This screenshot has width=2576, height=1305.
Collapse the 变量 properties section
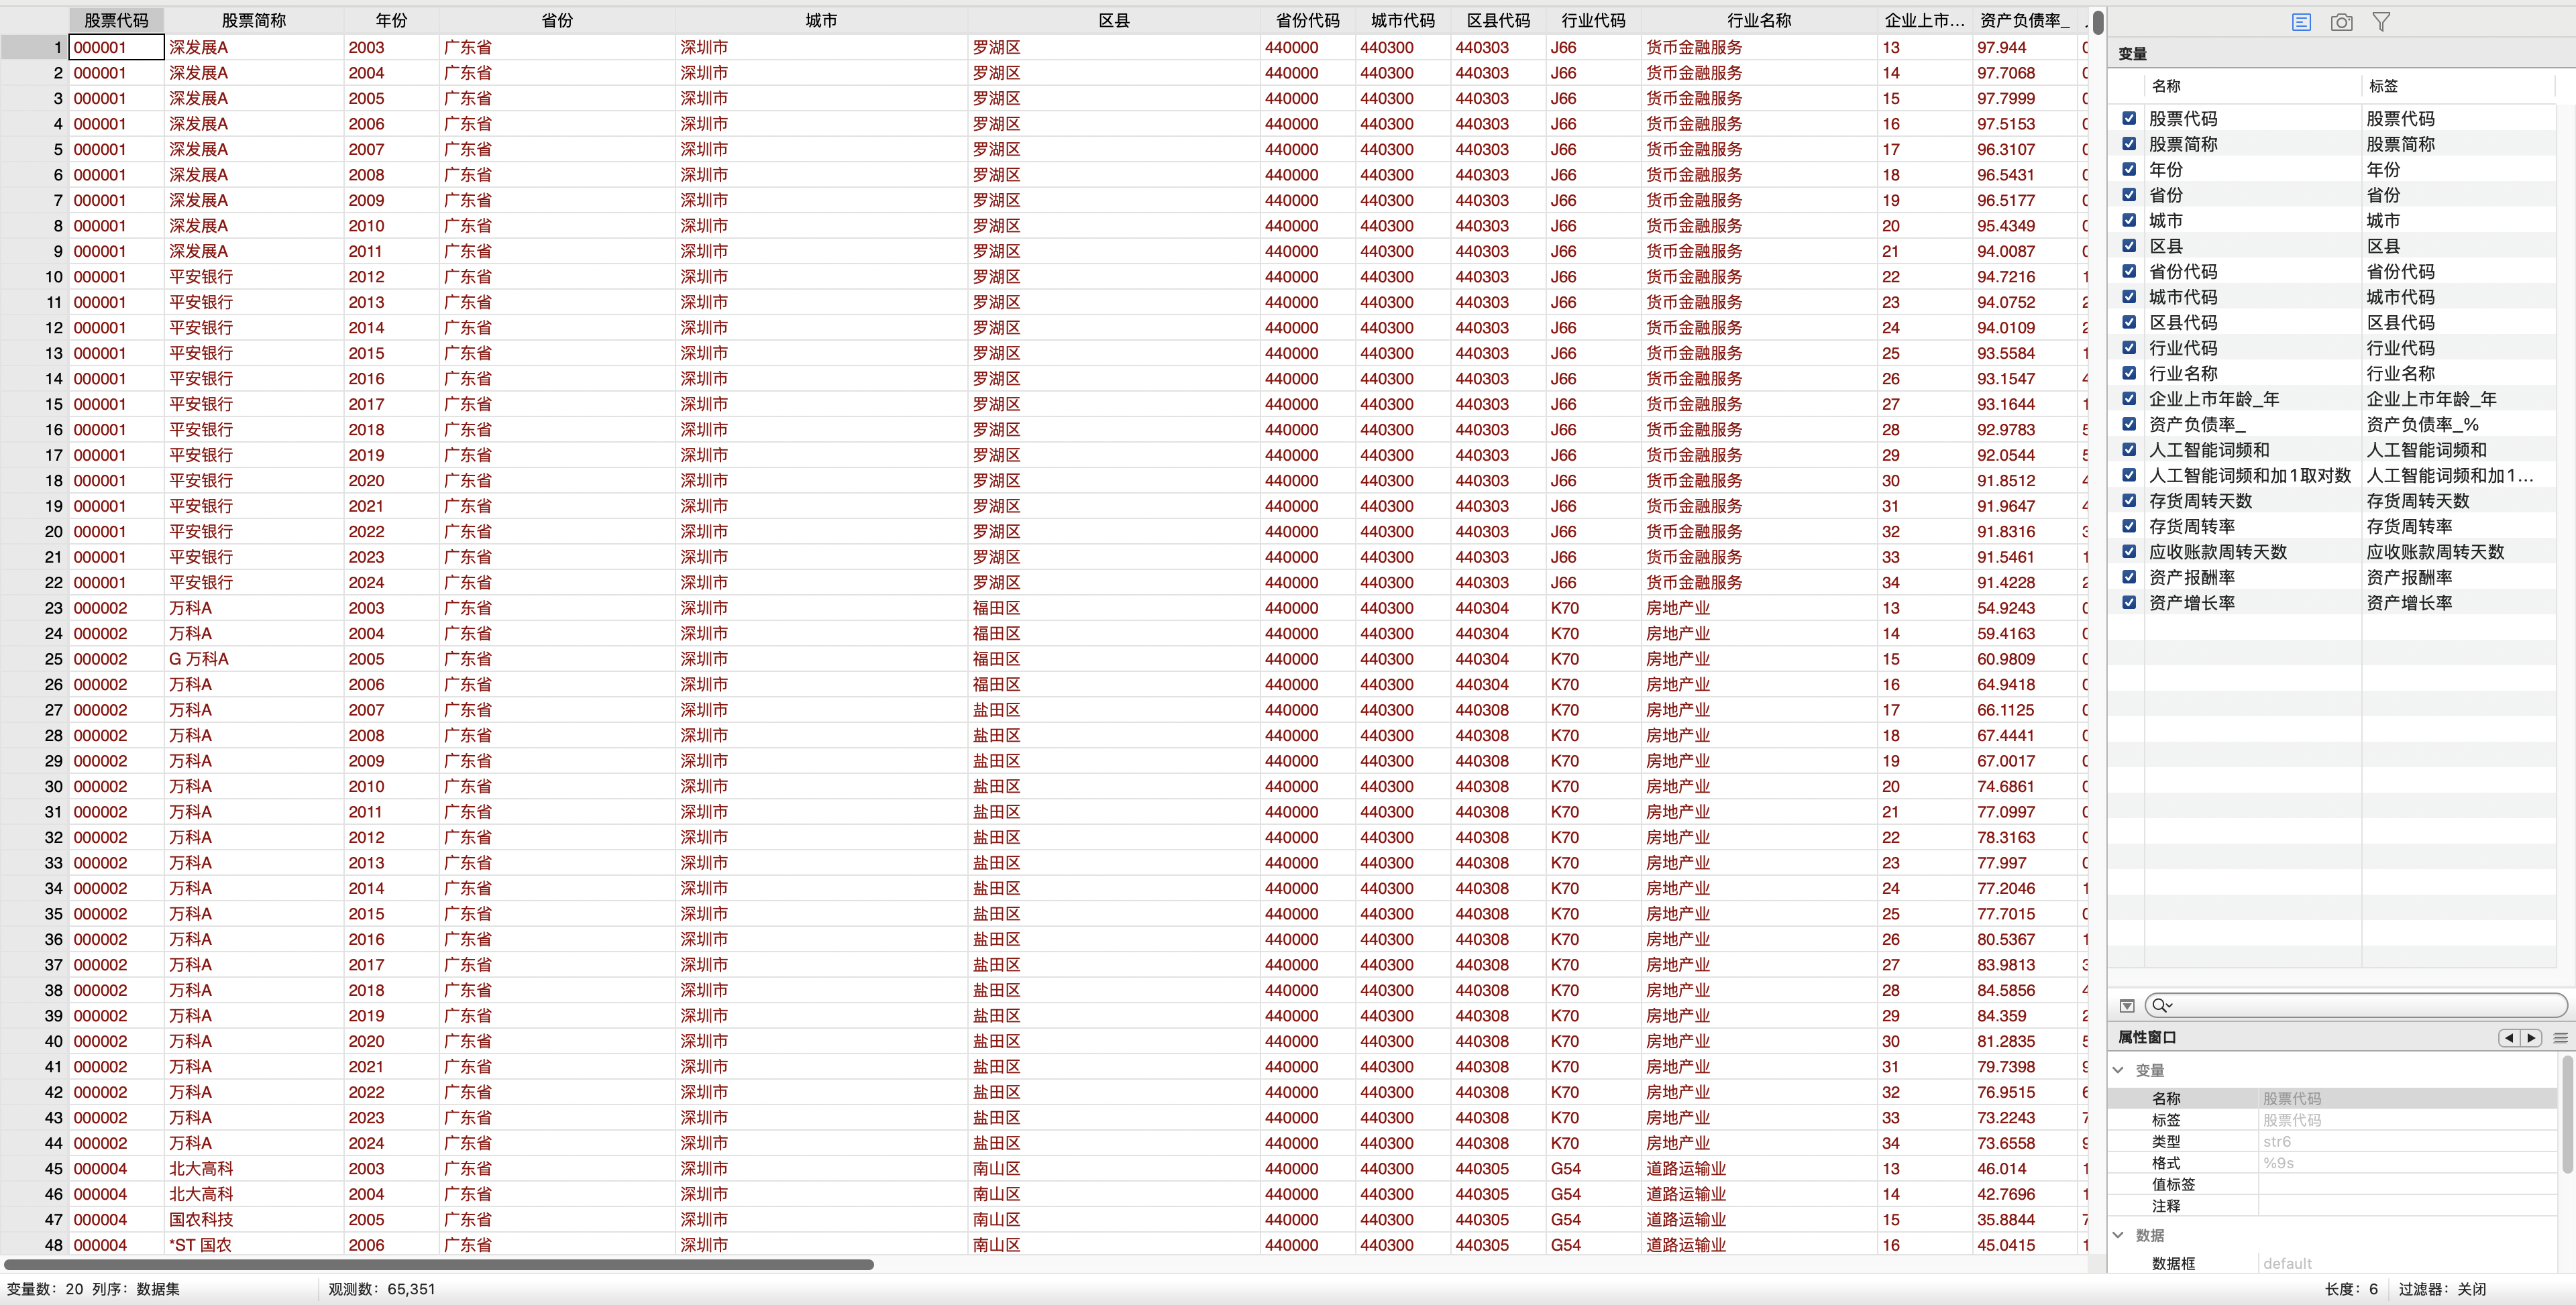click(x=2118, y=1069)
